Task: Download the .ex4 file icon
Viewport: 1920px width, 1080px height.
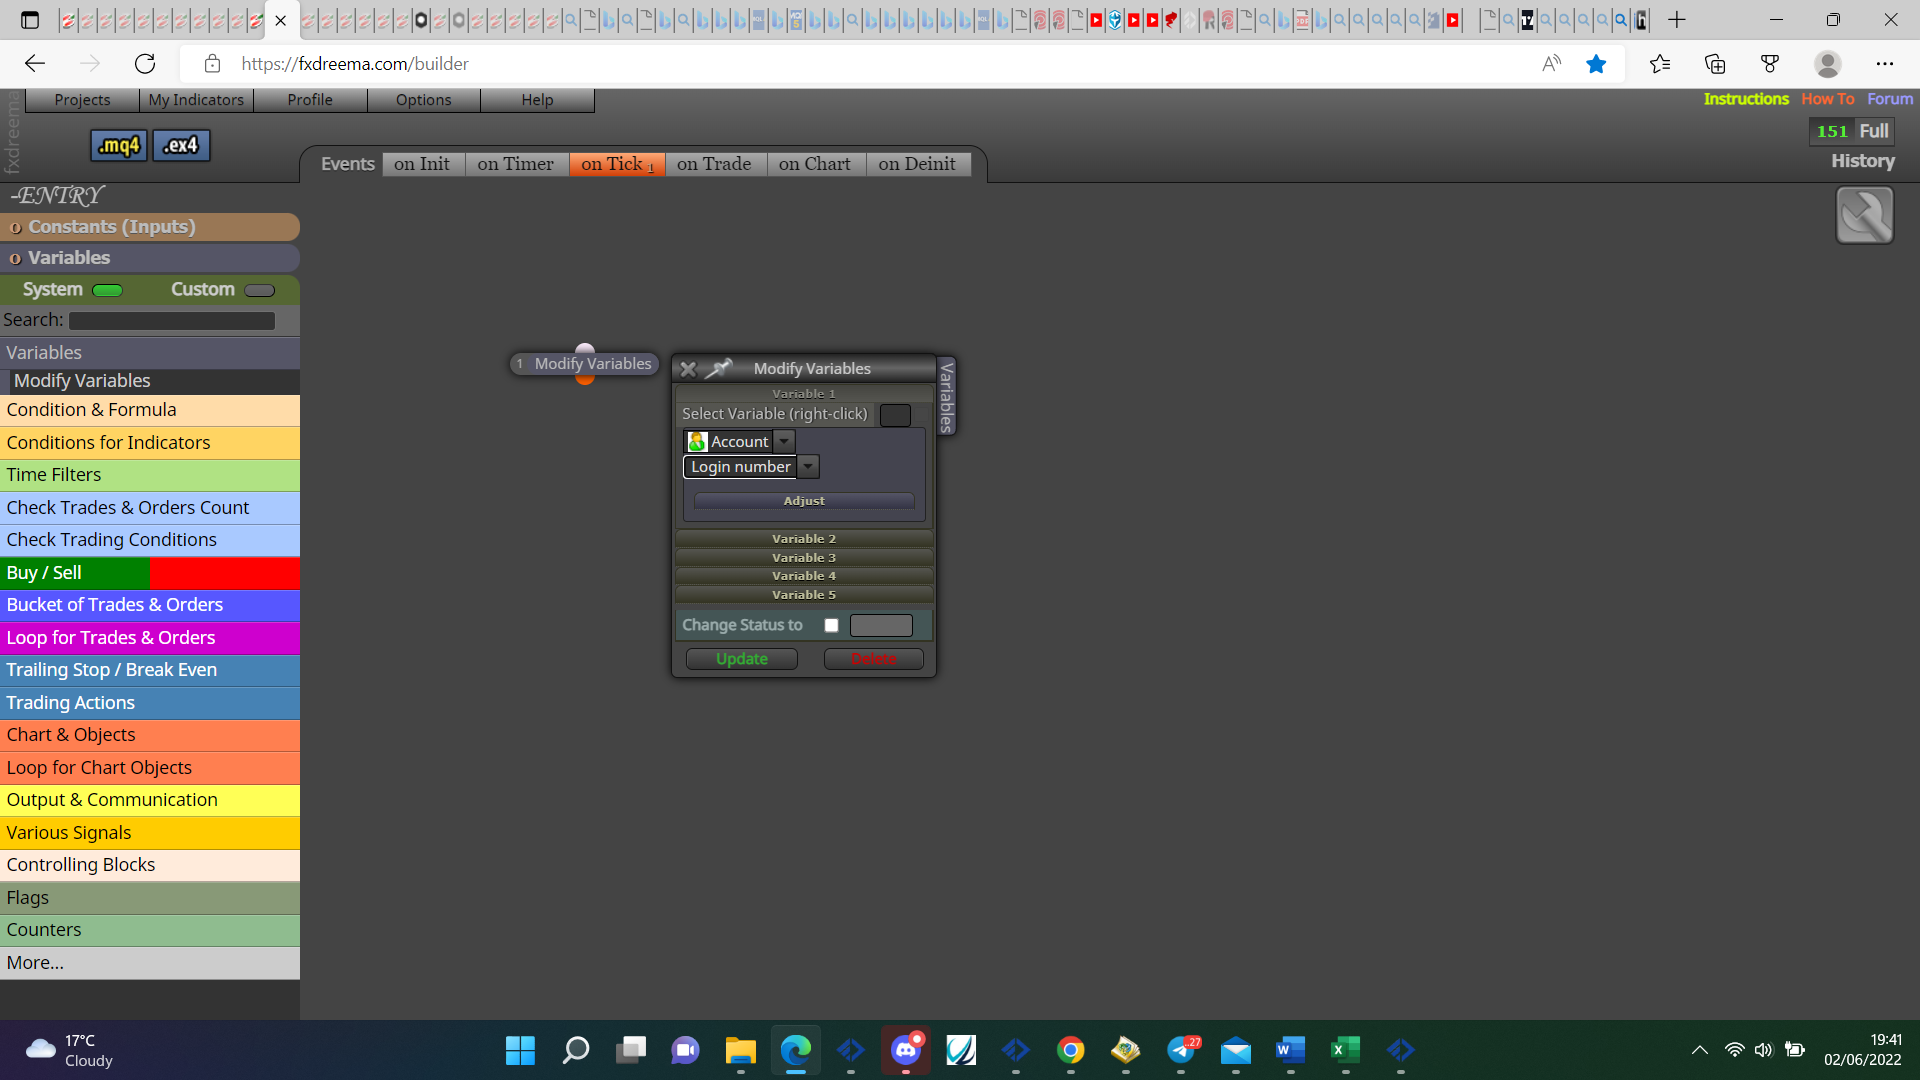Action: (181, 146)
